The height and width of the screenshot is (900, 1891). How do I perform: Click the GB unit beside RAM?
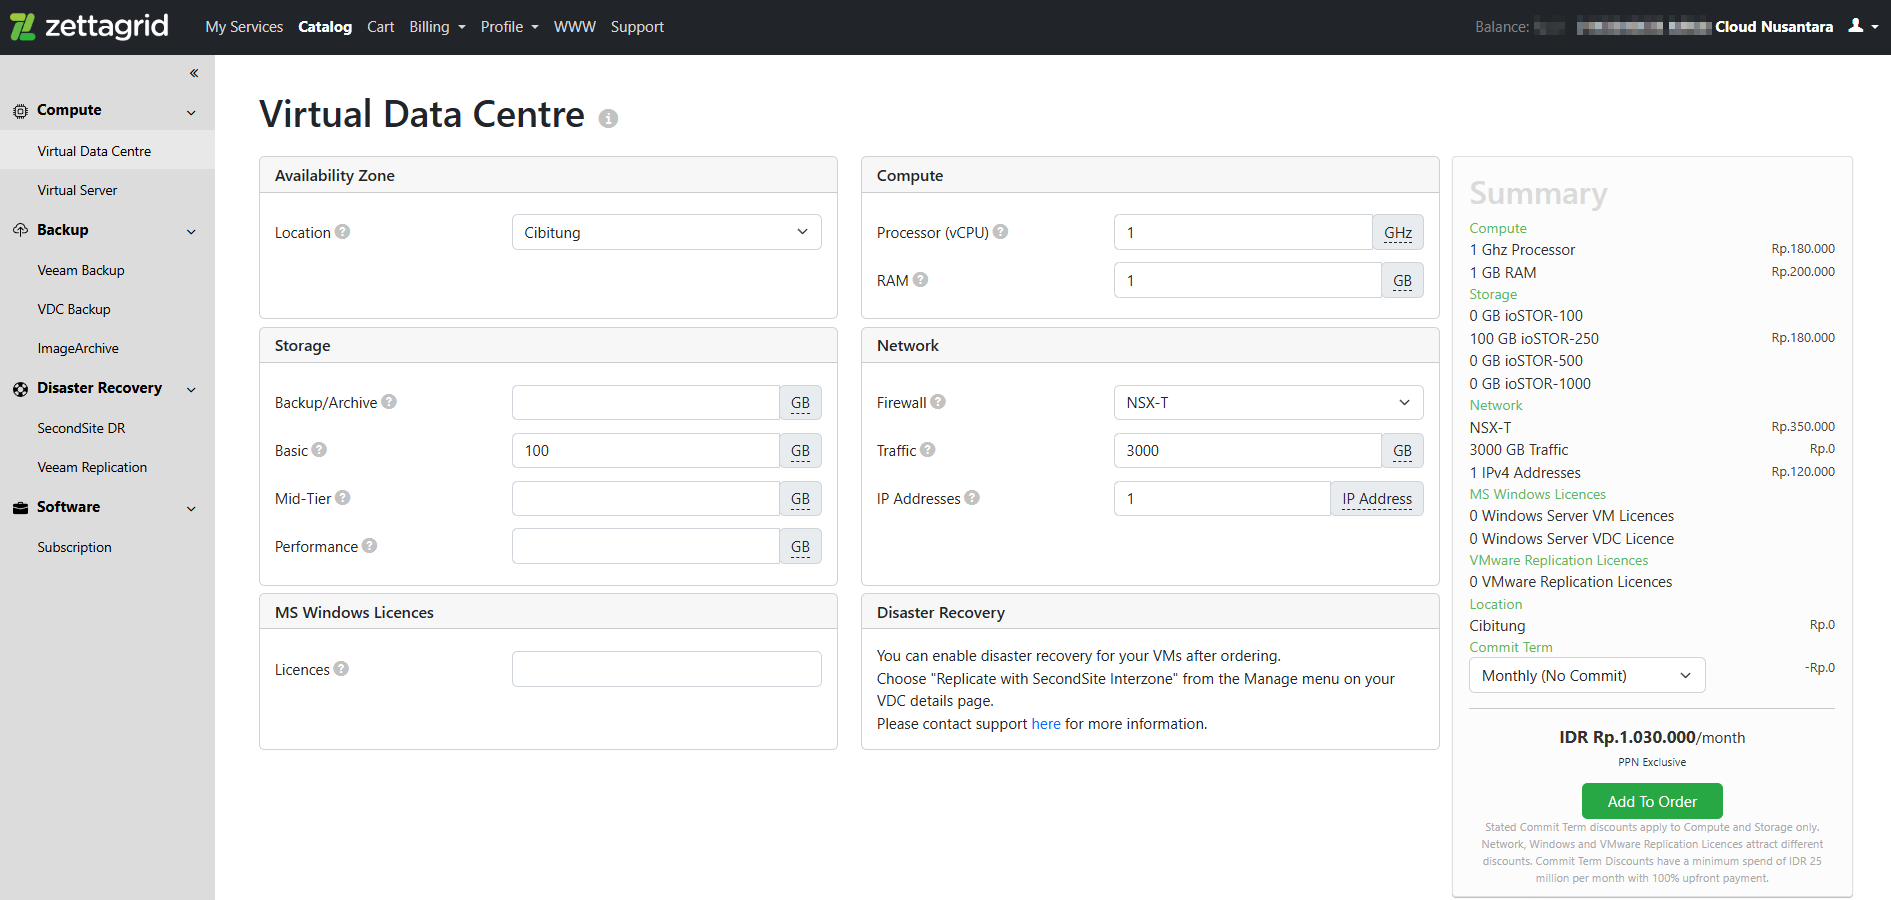click(x=1403, y=280)
